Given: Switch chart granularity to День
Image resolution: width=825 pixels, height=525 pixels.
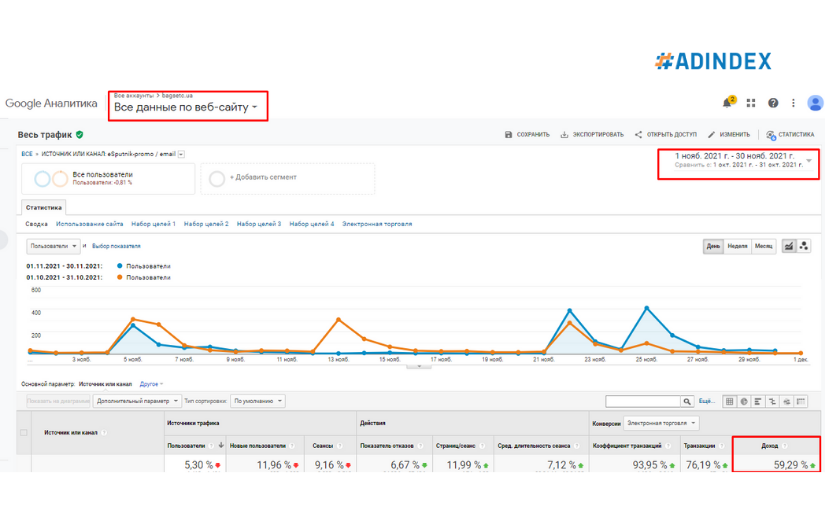Looking at the screenshot, I should click(x=713, y=246).
